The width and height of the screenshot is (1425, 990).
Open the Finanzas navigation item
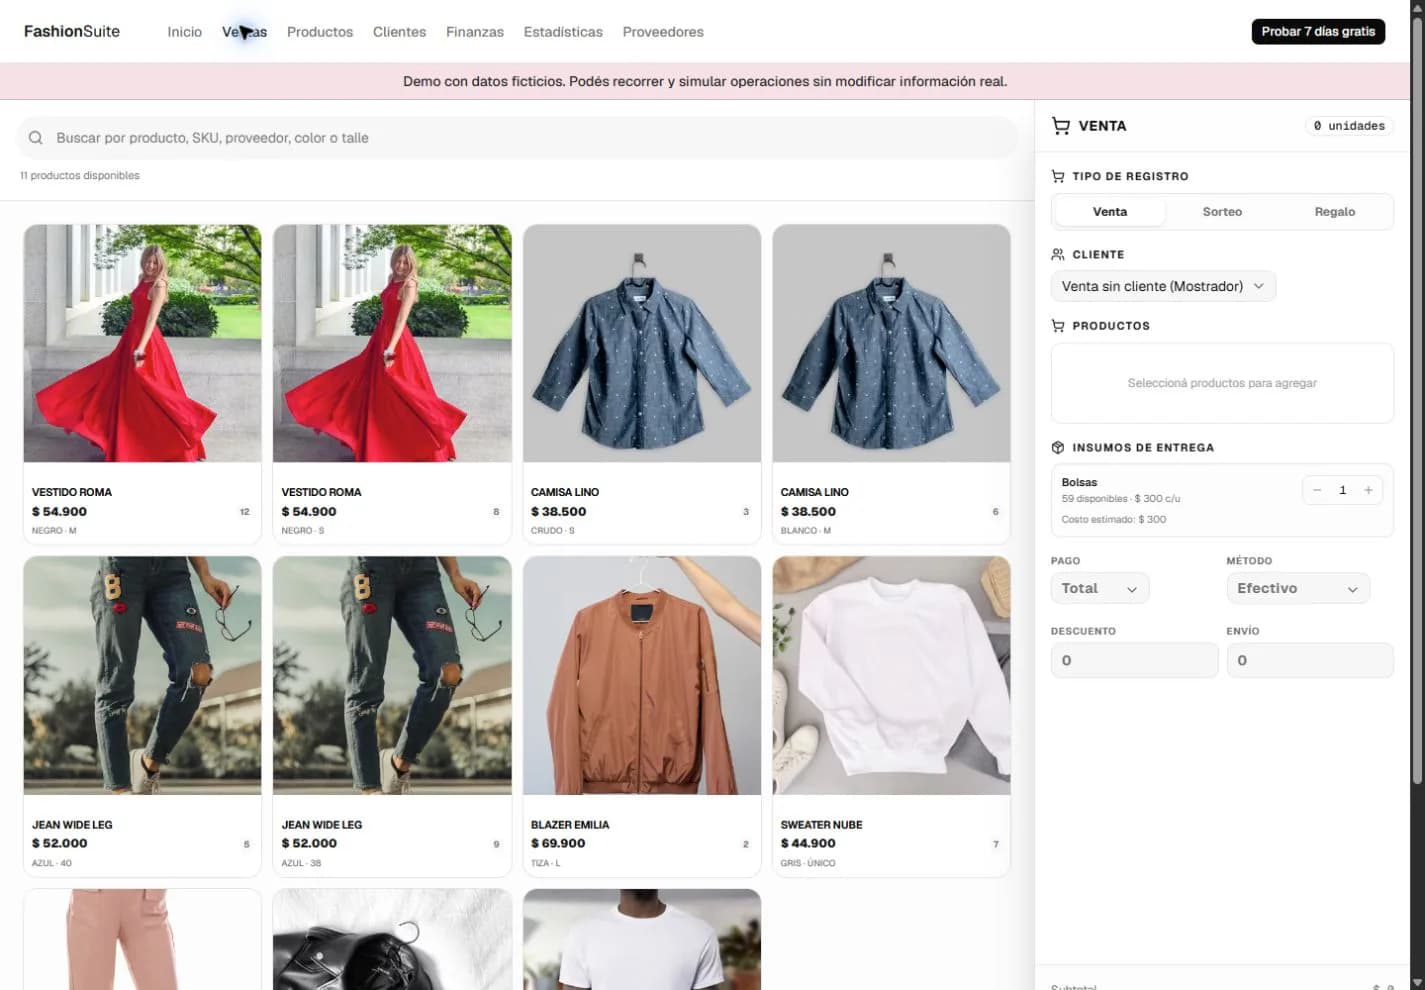pos(475,32)
